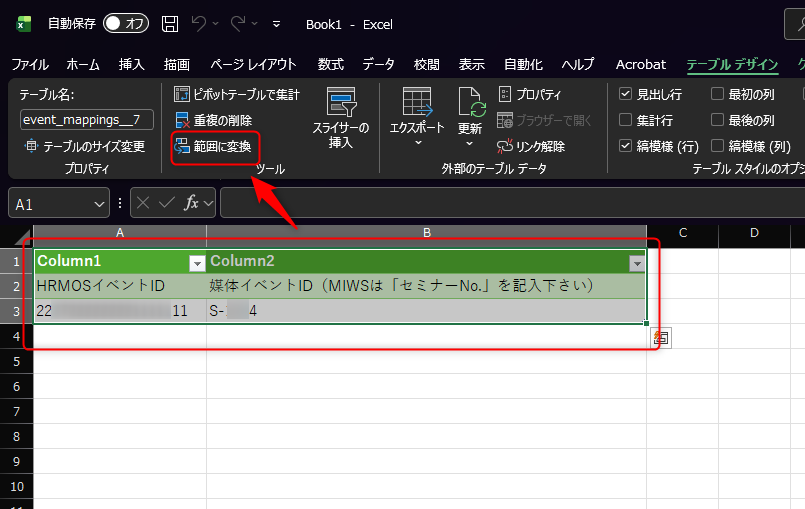Check the First Column (最初の列) checkbox
805x509 pixels.
point(717,94)
